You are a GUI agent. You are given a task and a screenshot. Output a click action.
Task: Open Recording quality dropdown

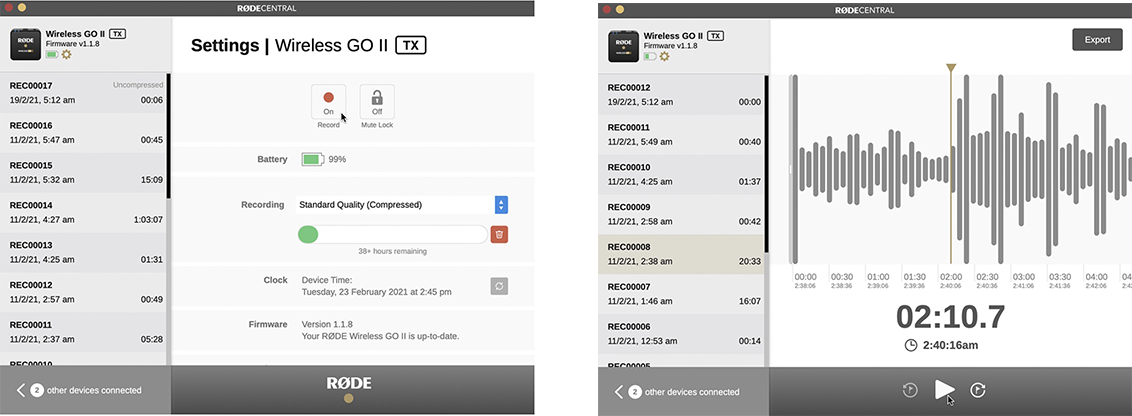402,204
